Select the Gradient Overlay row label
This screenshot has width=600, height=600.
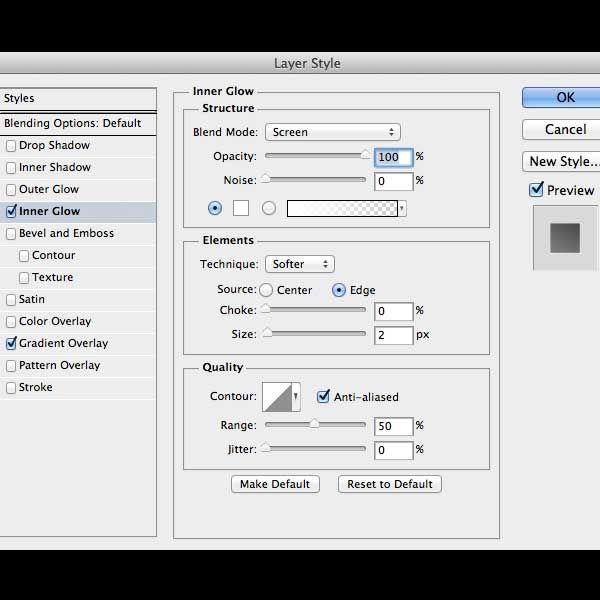pyautogui.click(x=64, y=344)
